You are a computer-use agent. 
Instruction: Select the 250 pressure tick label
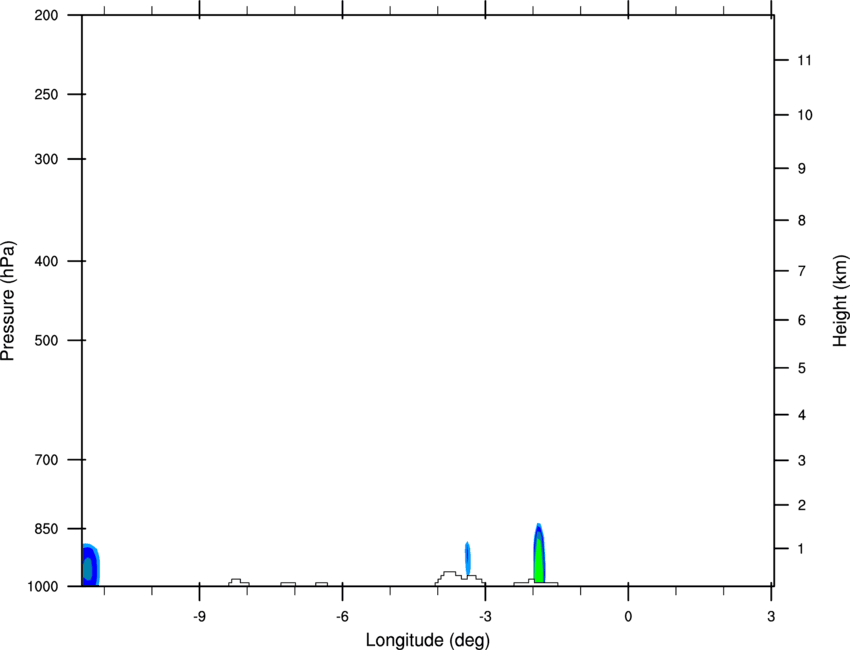[x=46, y=94]
